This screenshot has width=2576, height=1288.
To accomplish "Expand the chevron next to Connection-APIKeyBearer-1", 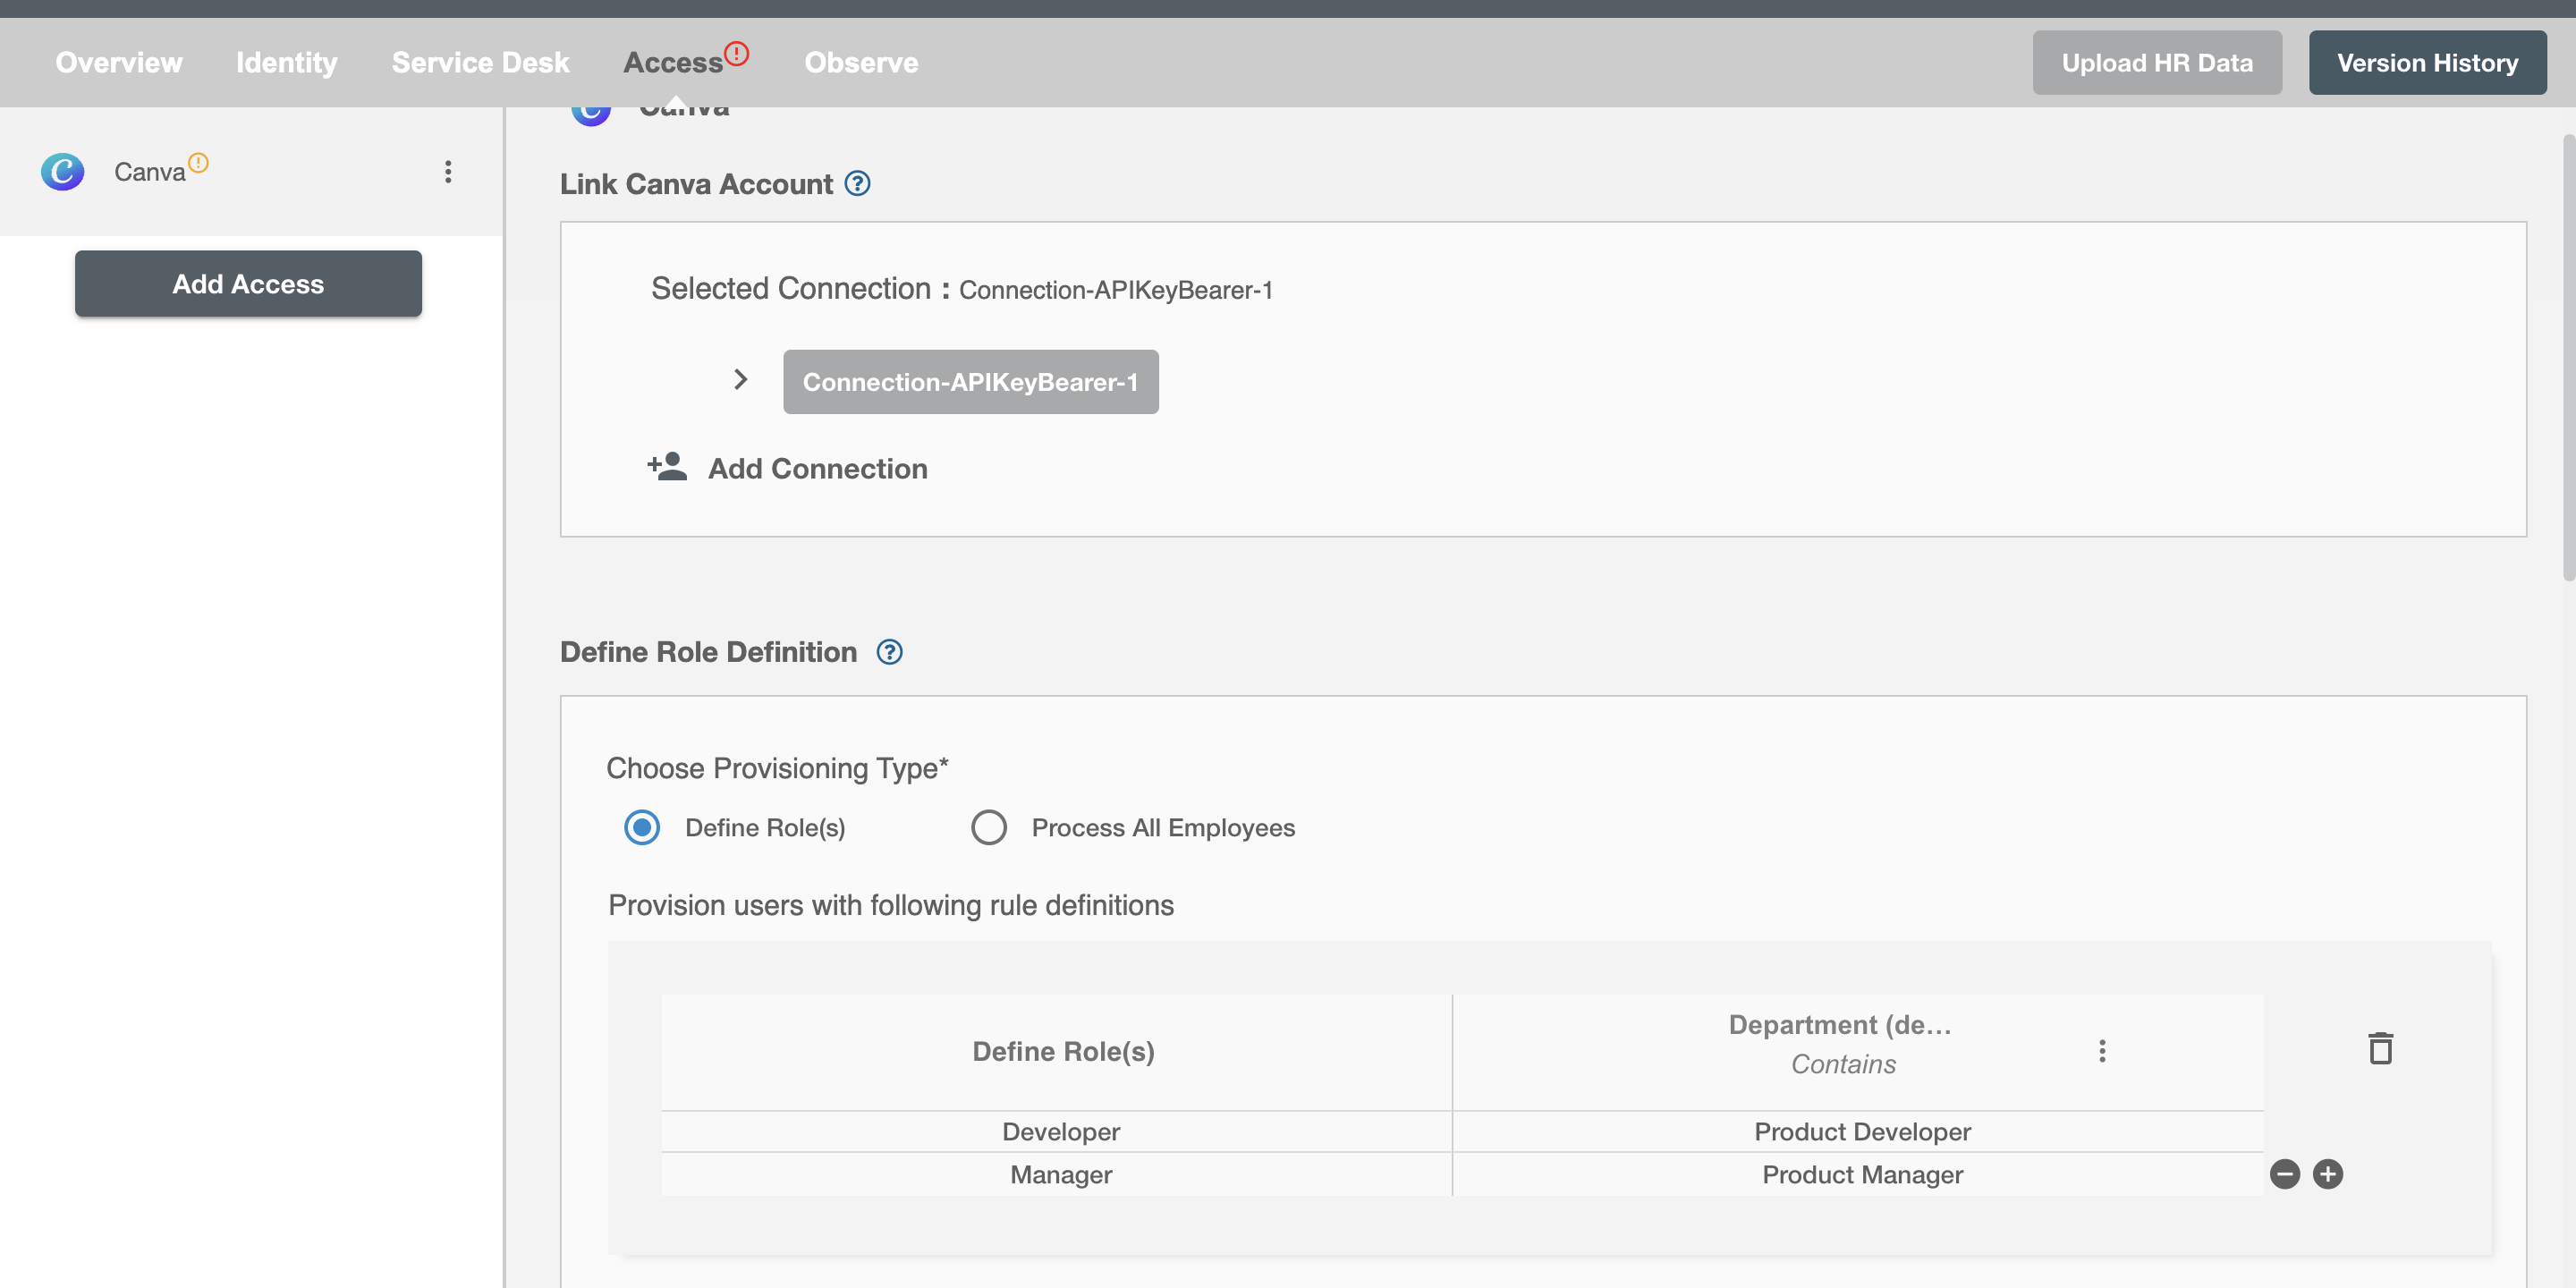I will click(741, 377).
